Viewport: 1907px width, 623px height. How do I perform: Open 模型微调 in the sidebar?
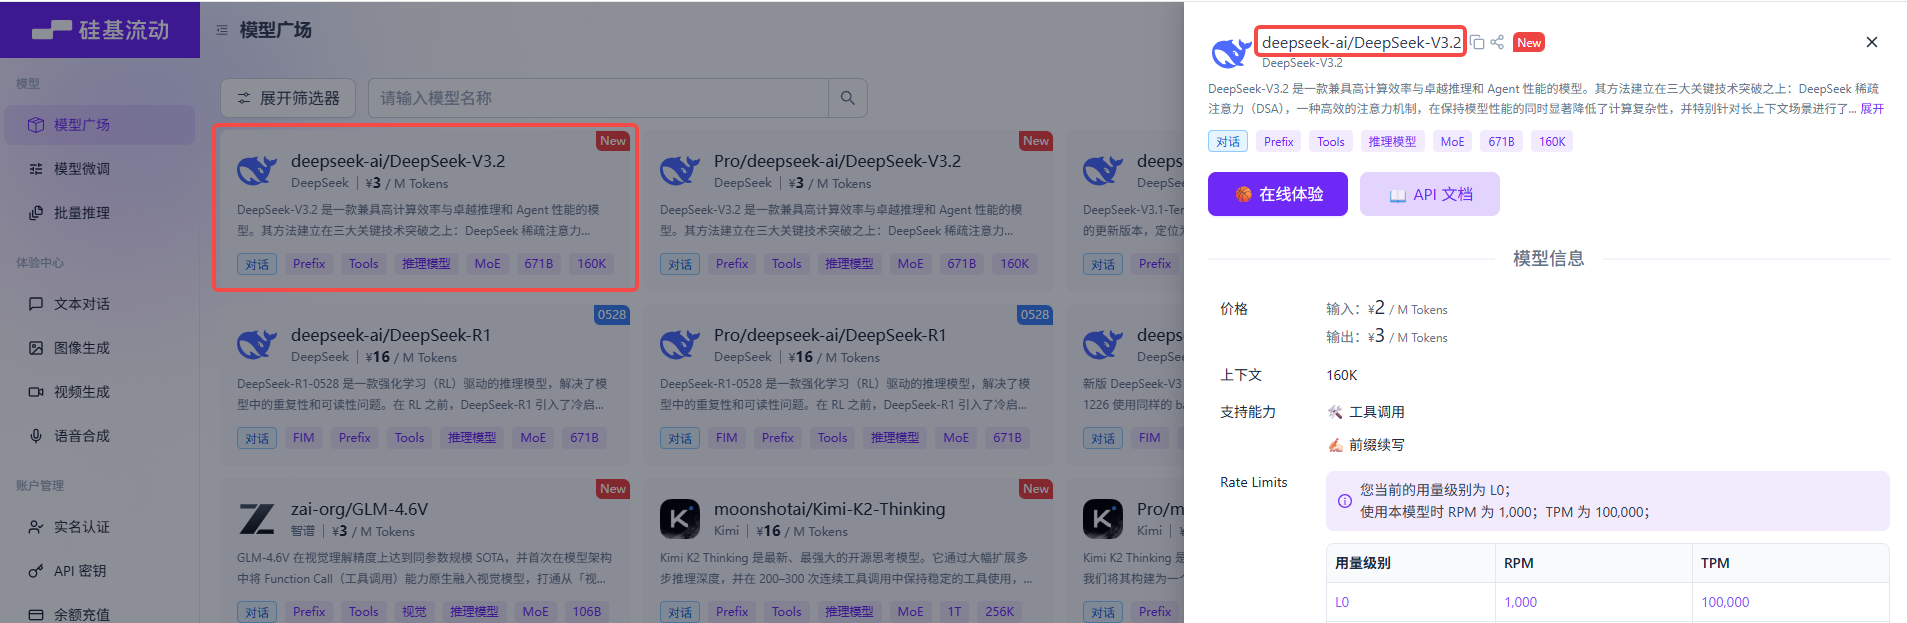coord(99,169)
